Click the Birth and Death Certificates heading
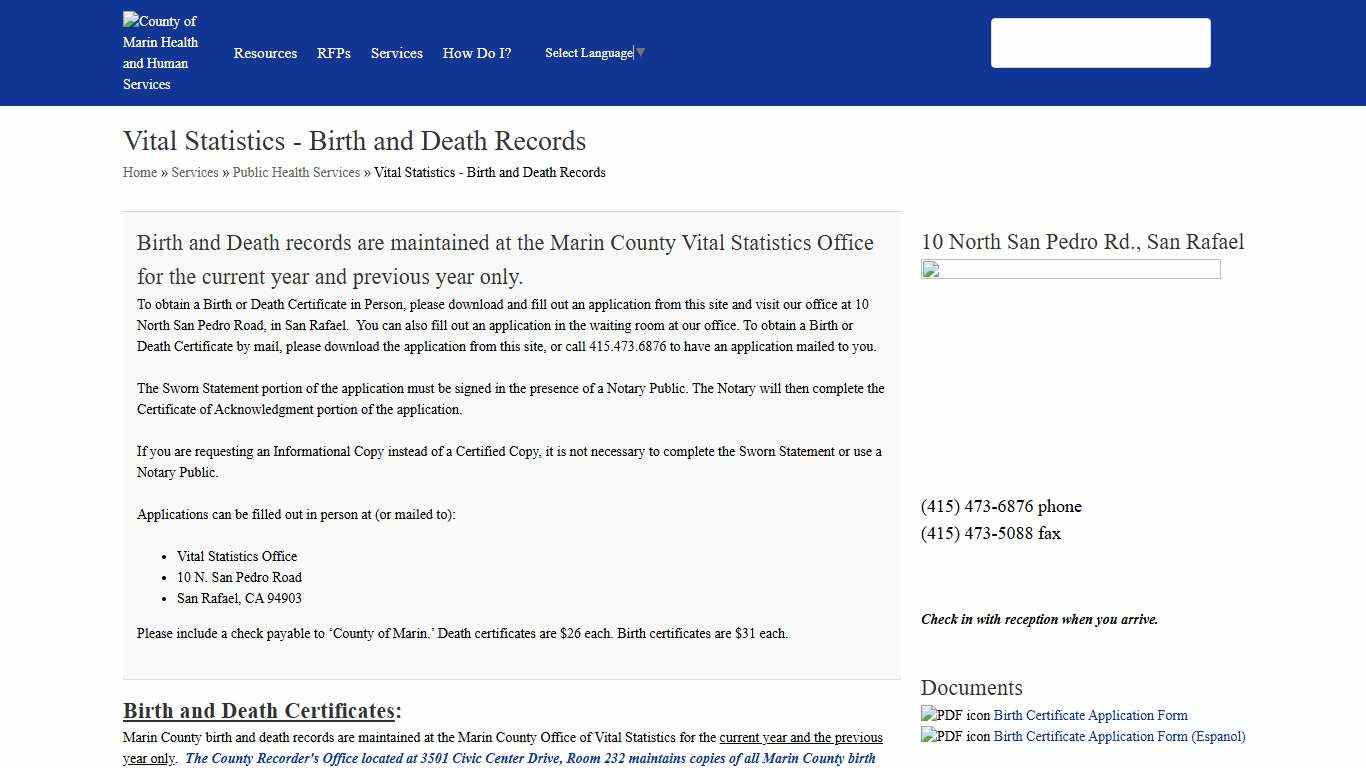Image resolution: width=1366 pixels, height=768 pixels. pyautogui.click(x=258, y=711)
